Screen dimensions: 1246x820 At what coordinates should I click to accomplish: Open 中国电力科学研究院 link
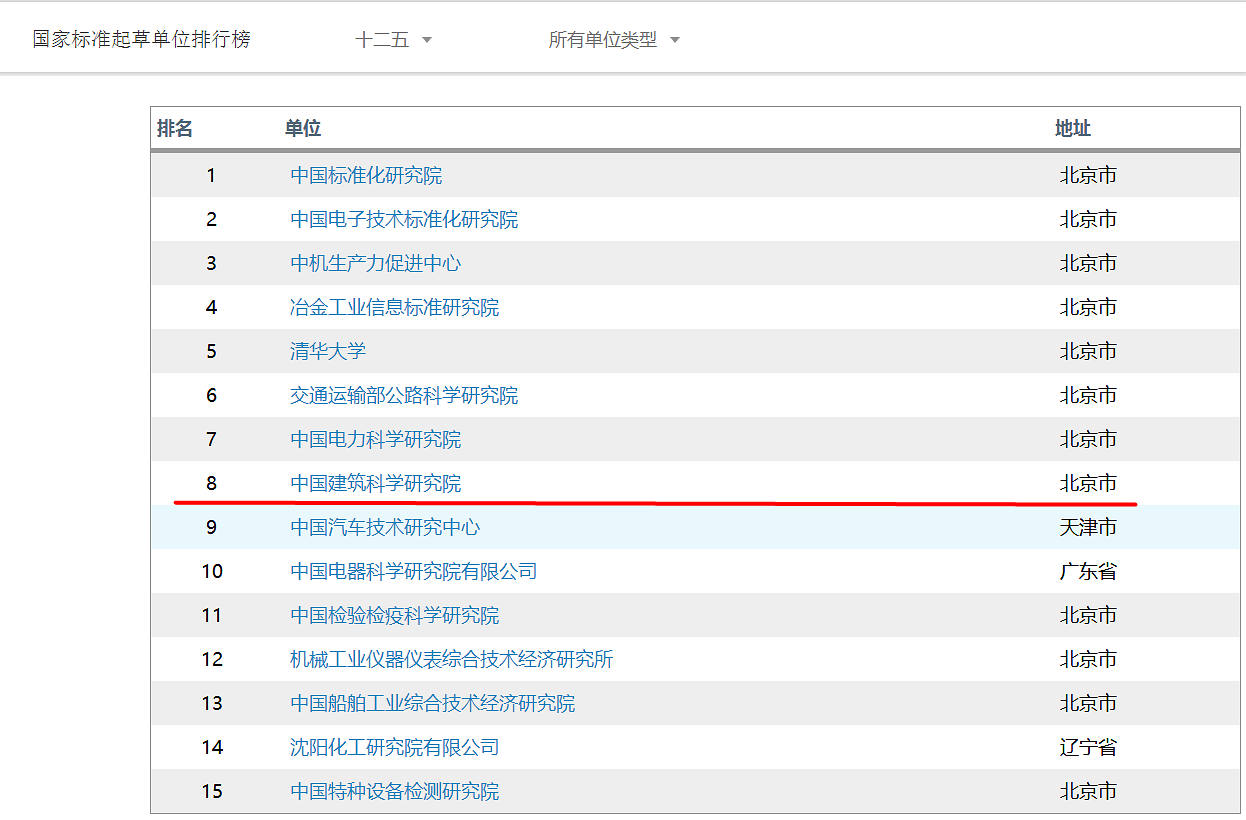coord(376,439)
